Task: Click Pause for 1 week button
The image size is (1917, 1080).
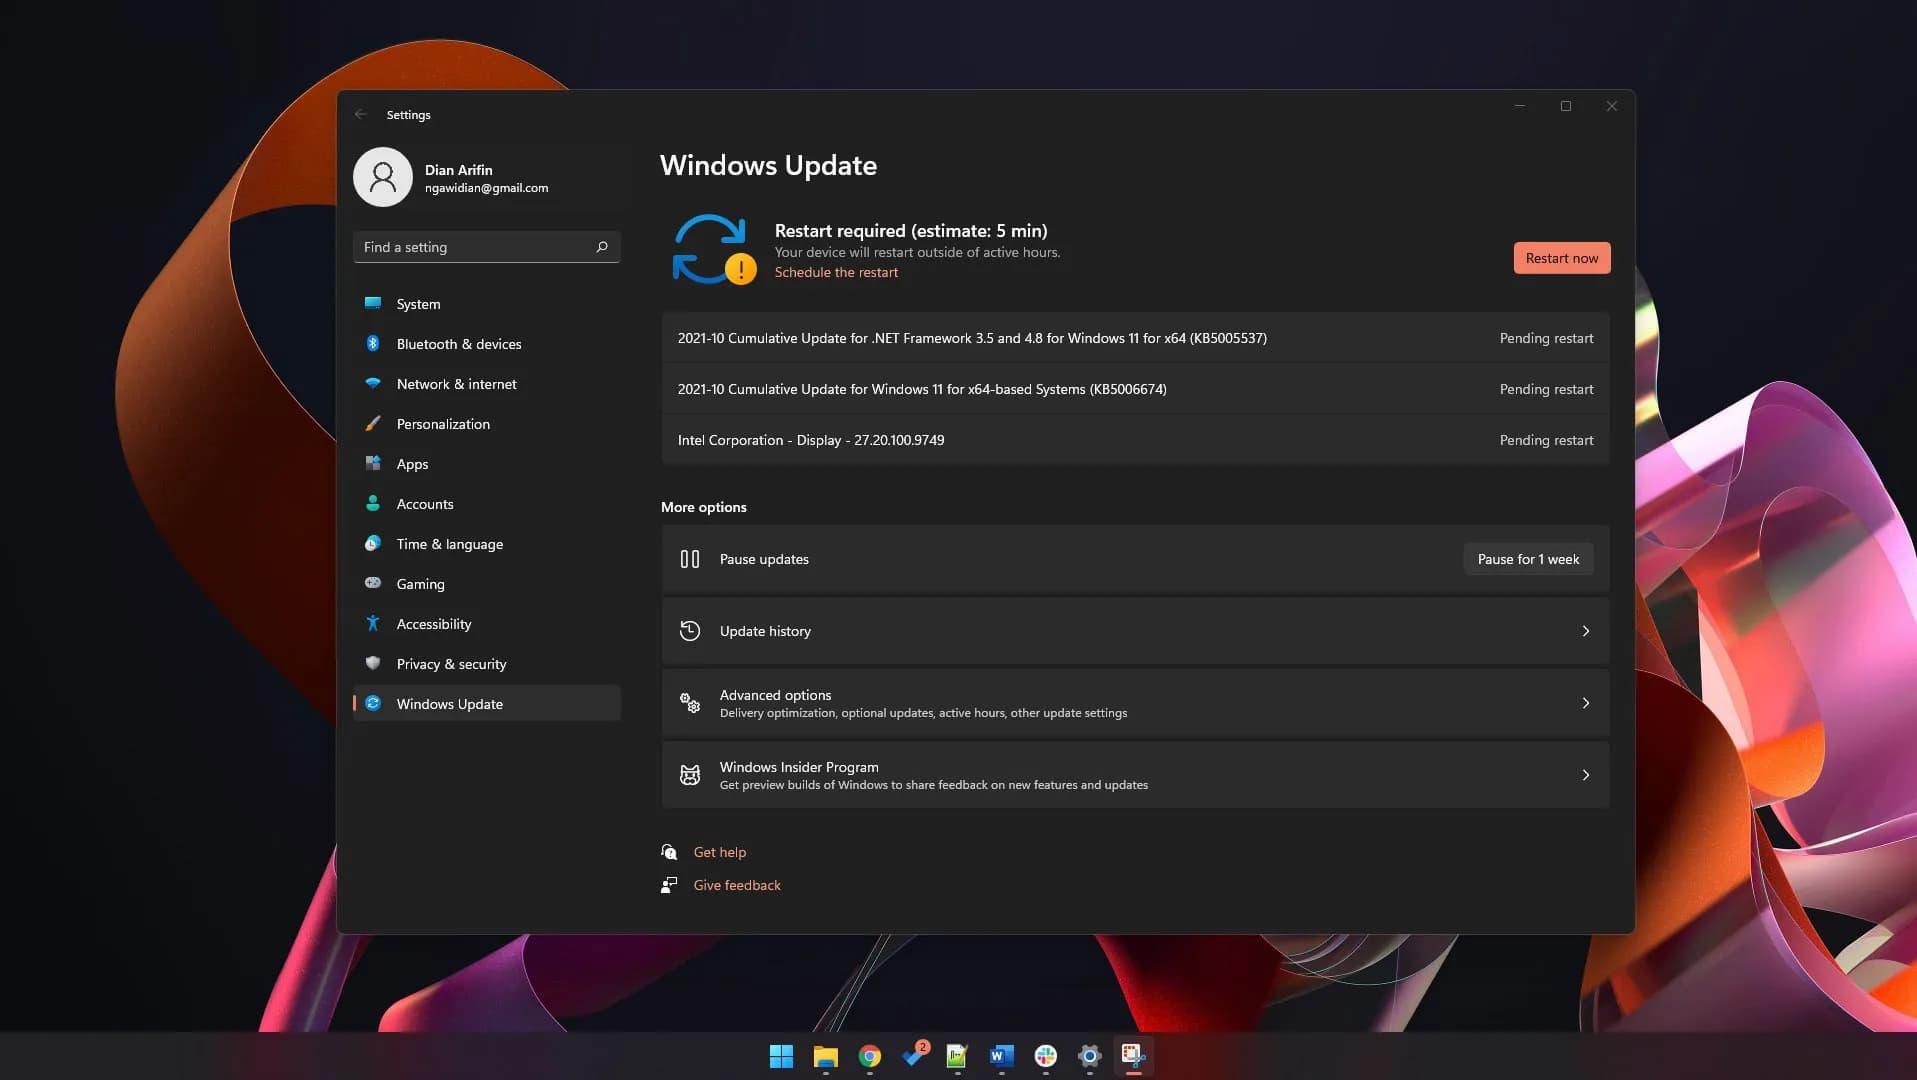Action: pos(1527,559)
